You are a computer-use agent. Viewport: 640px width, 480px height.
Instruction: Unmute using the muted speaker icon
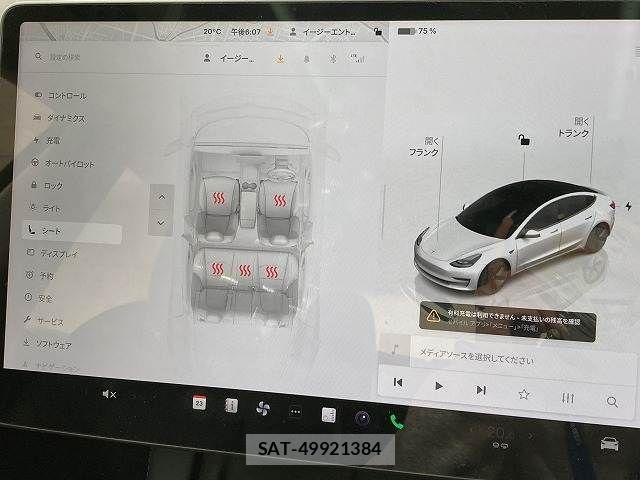[x=109, y=394]
